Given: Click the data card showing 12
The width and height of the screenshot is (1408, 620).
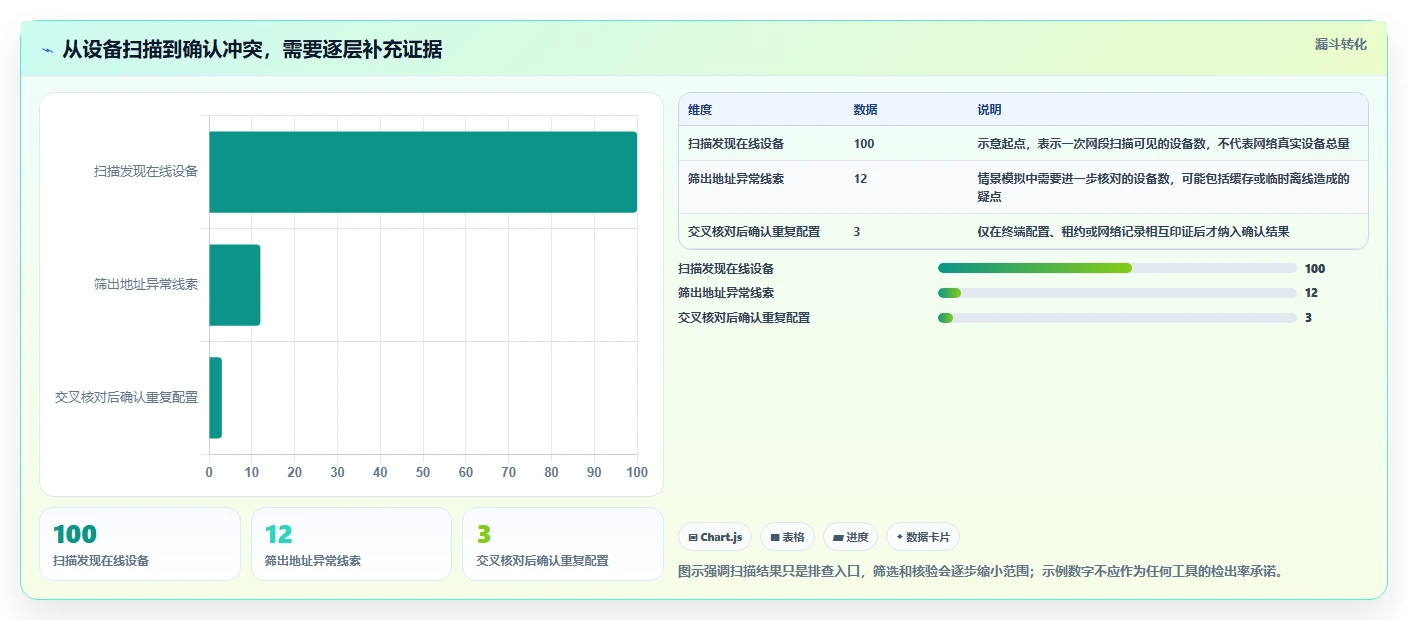Looking at the screenshot, I should [x=352, y=544].
